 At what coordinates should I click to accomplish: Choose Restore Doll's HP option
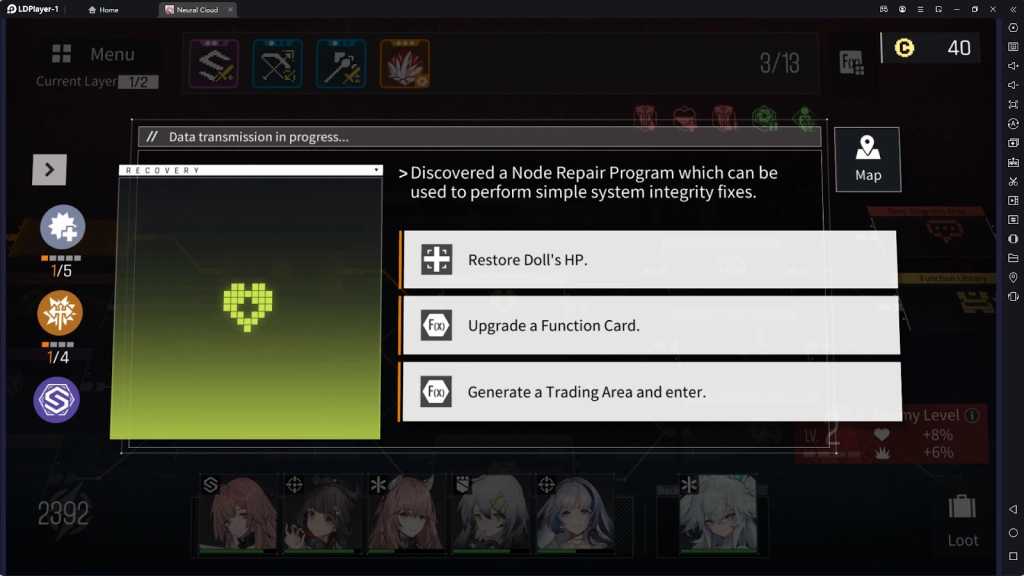650,259
